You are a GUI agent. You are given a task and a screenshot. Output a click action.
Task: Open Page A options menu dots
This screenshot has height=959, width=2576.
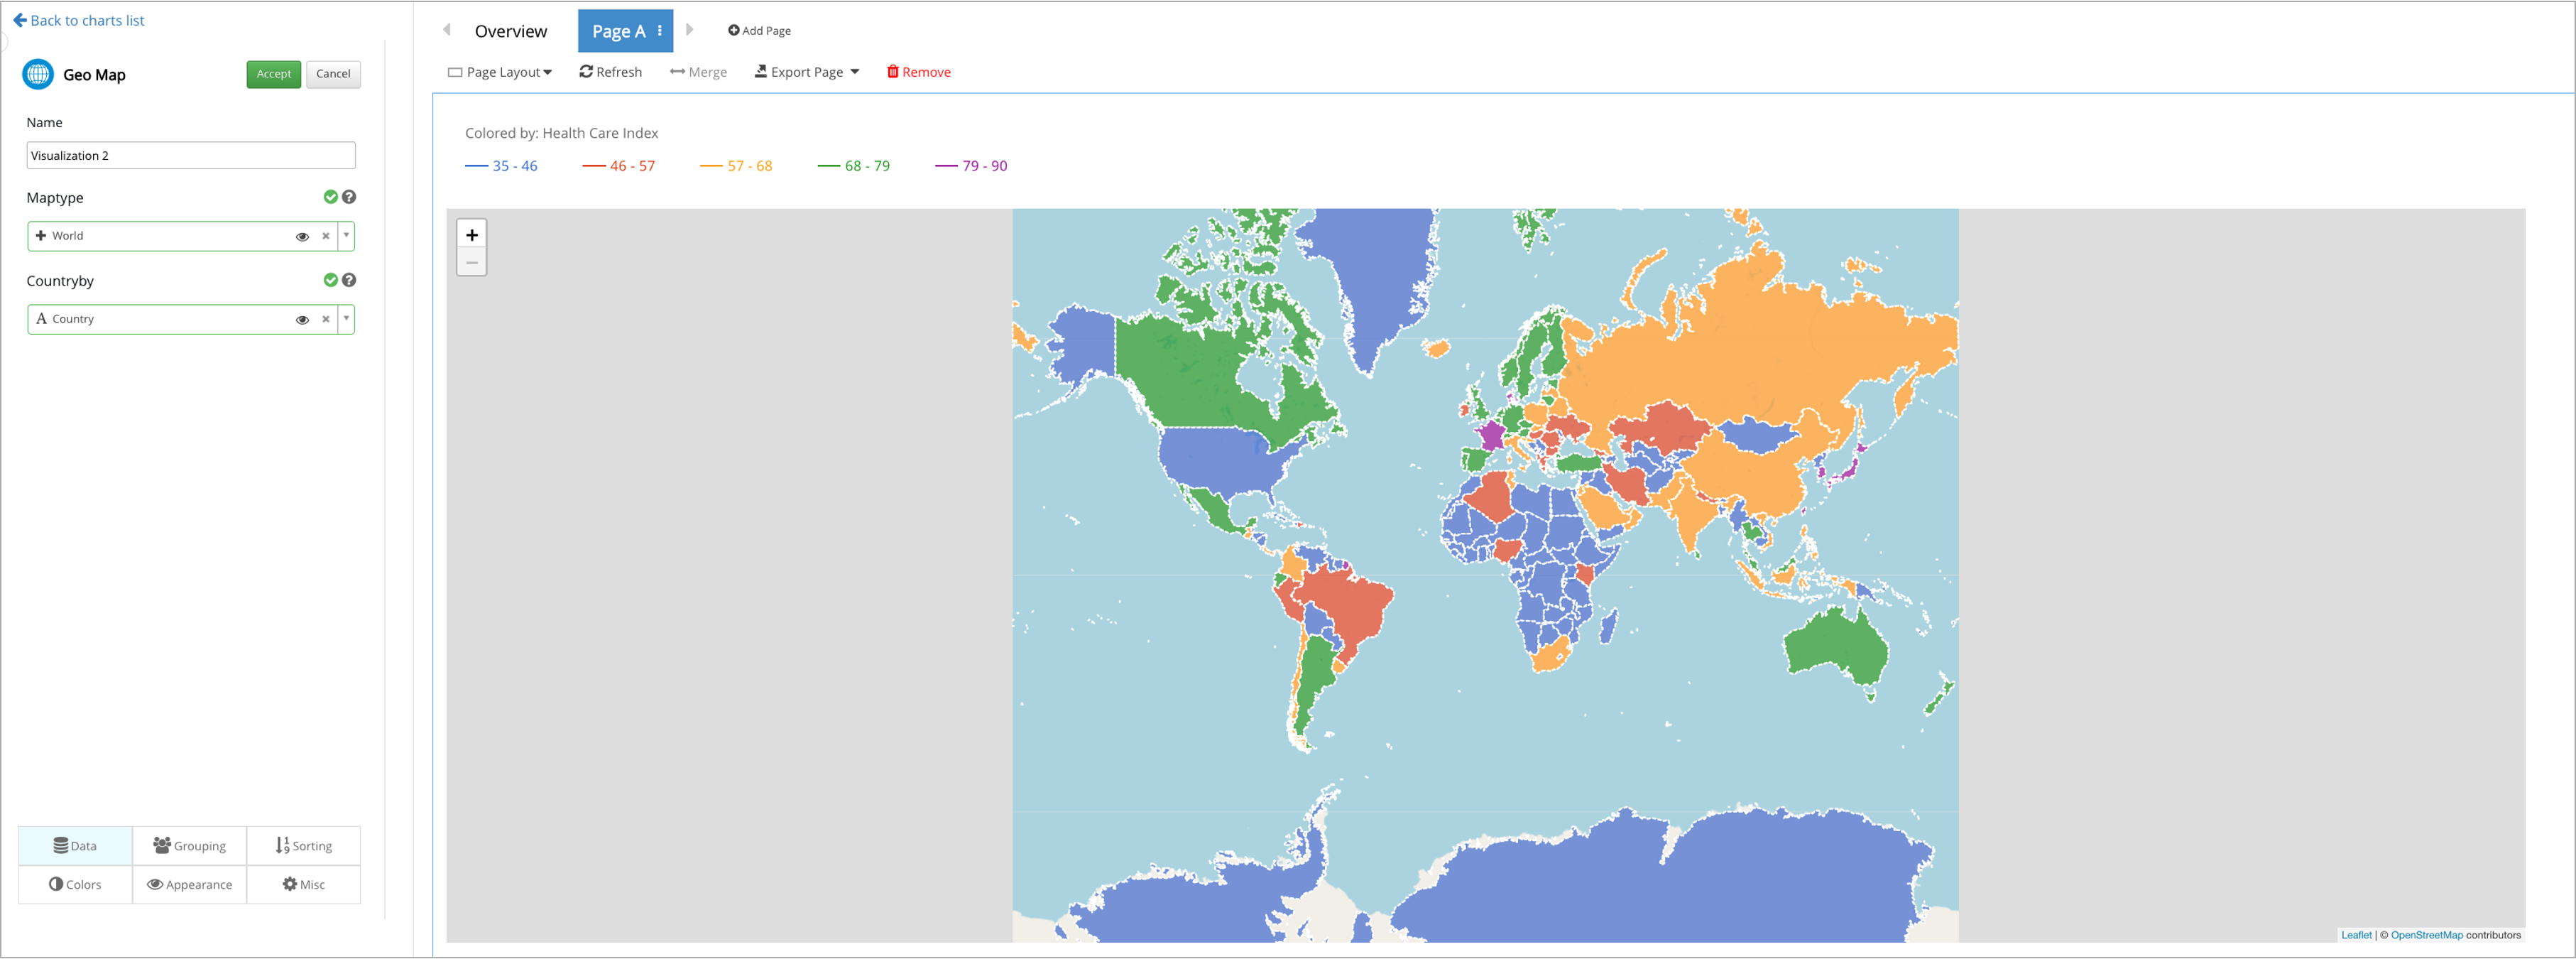[x=660, y=31]
